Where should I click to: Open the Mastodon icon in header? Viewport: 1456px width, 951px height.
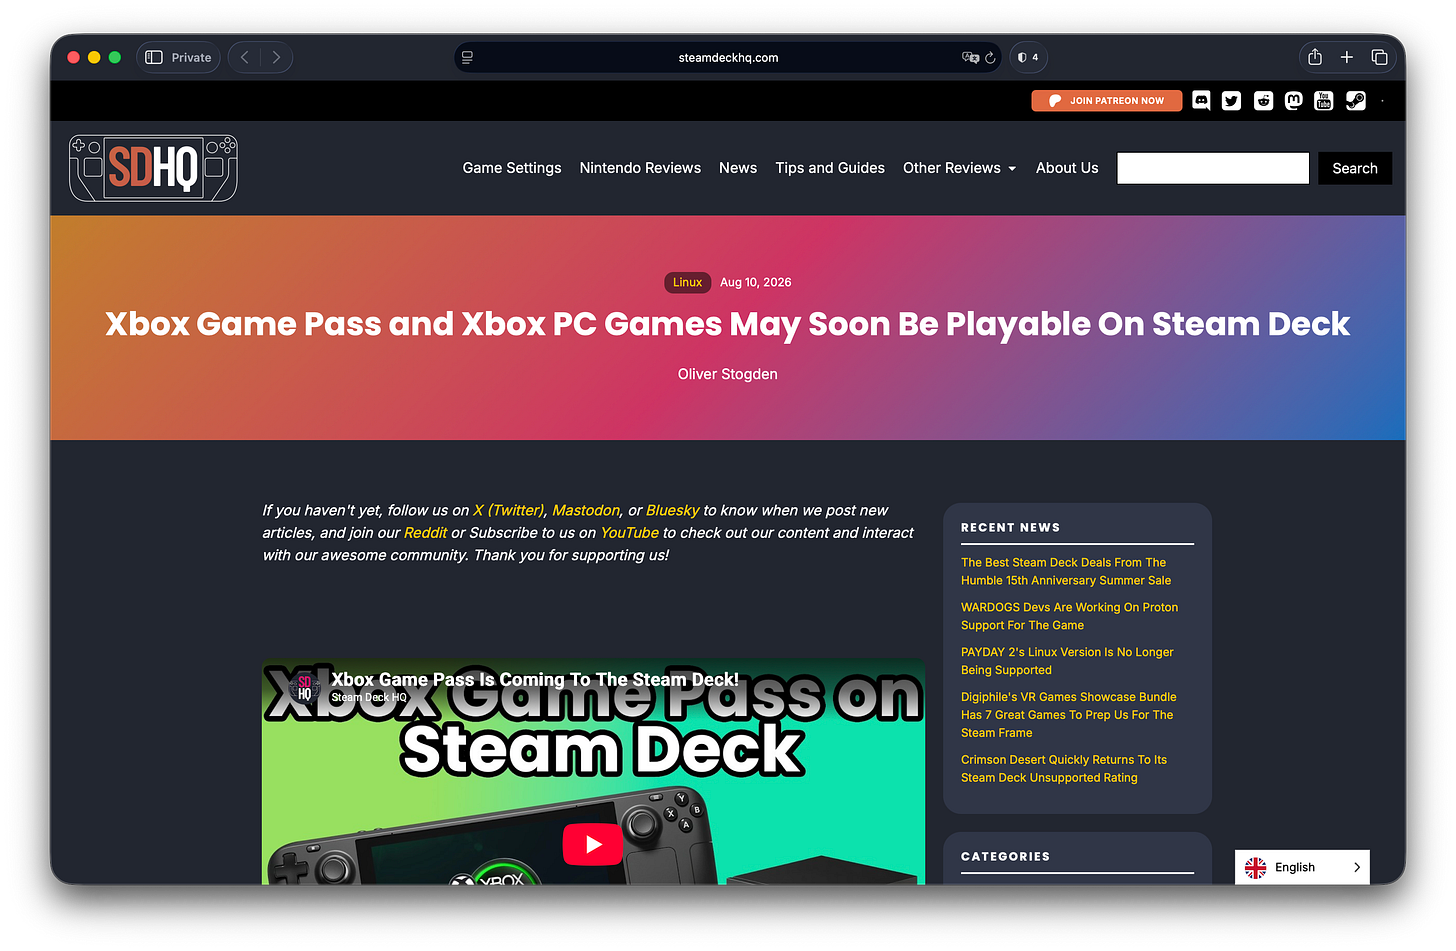[1294, 100]
